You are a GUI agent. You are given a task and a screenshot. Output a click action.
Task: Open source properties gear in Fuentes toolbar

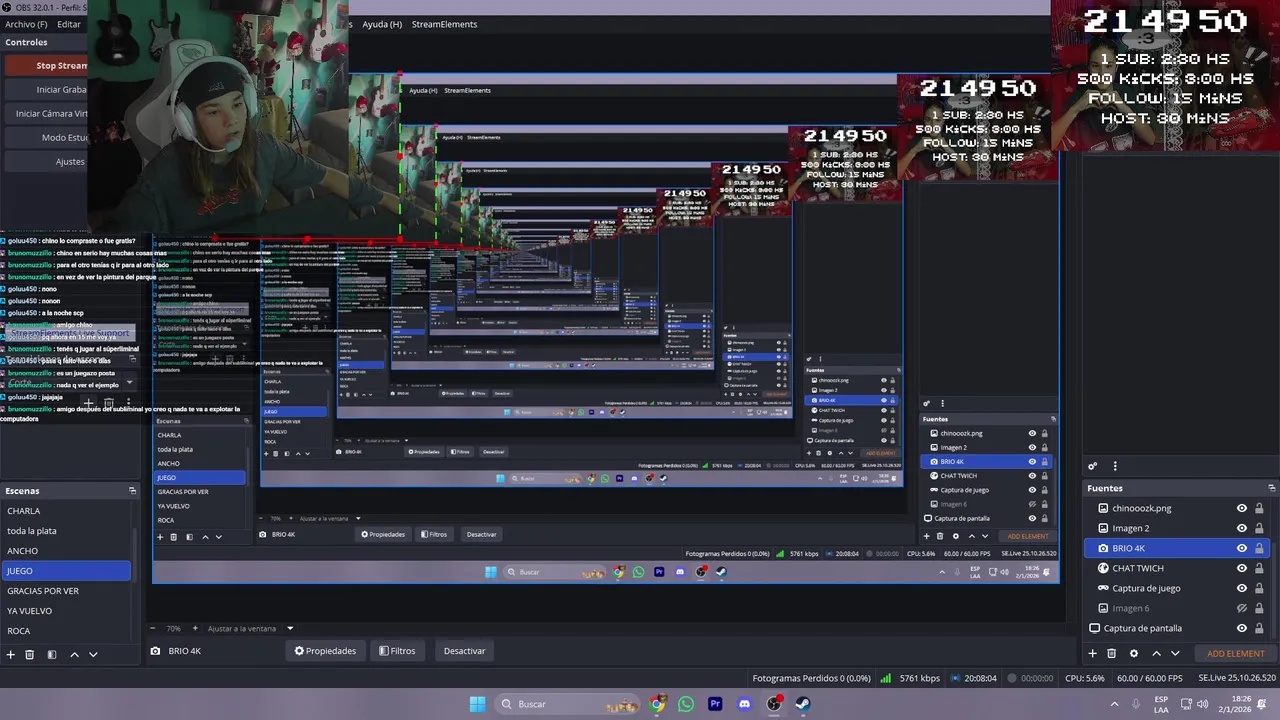pyautogui.click(x=1133, y=653)
